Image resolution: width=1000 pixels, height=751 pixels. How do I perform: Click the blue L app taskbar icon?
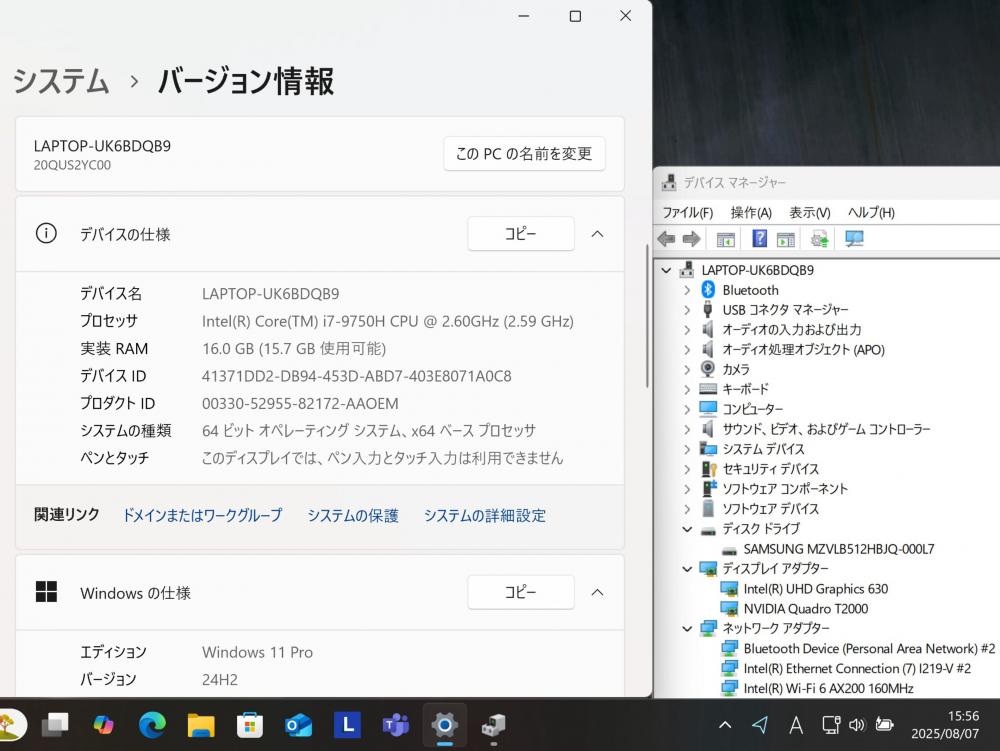point(347,725)
